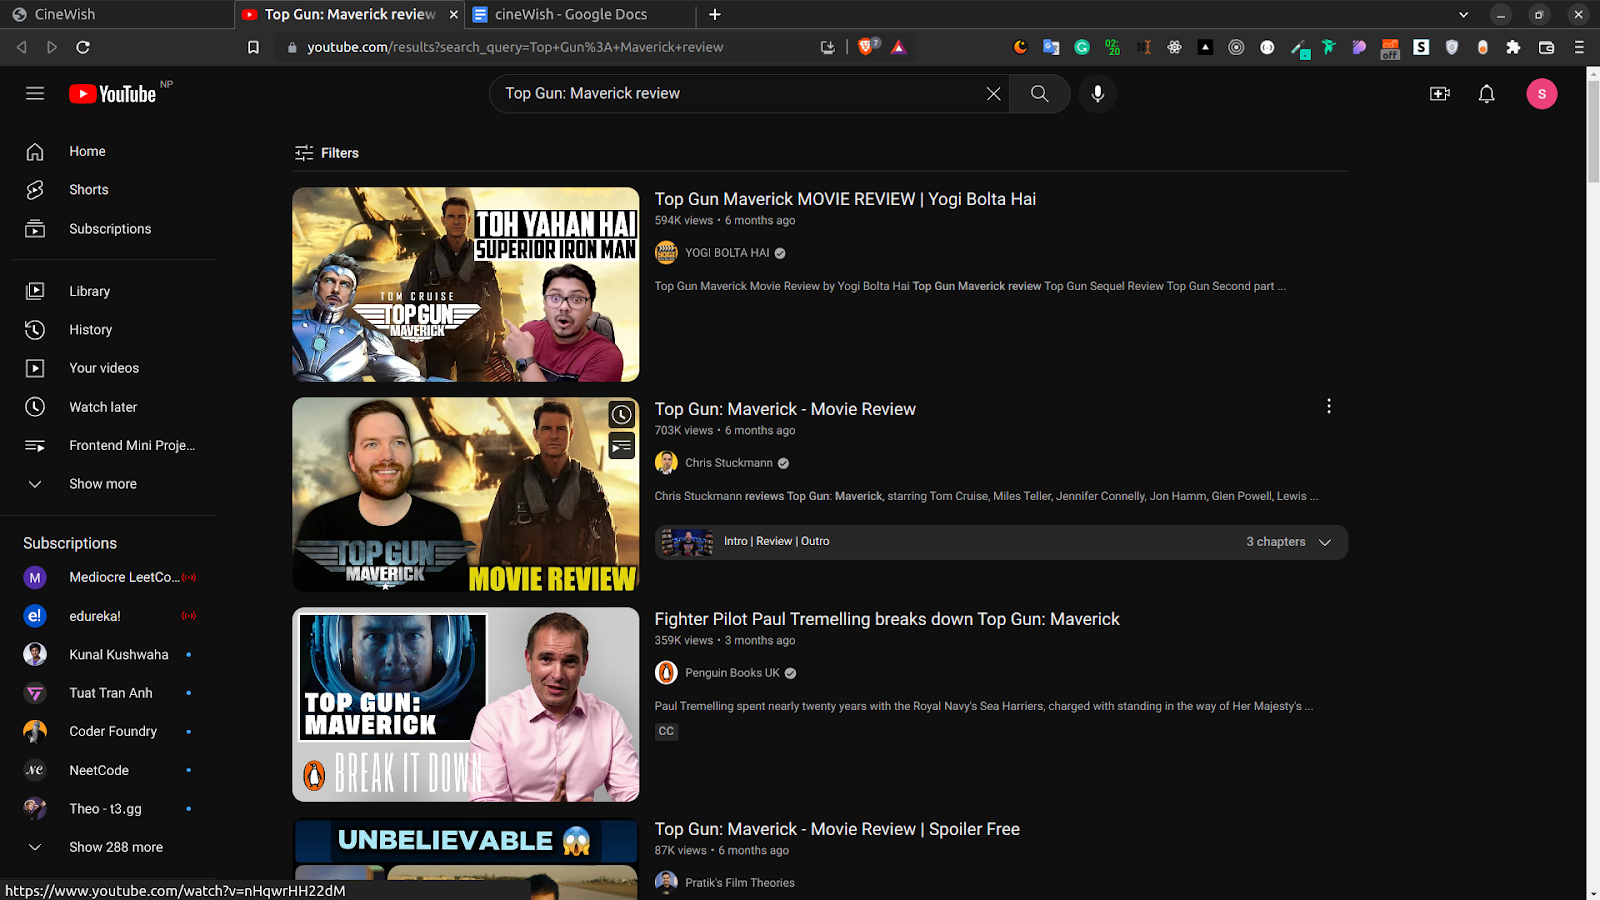Open Brave Shields lion icon

(867, 46)
